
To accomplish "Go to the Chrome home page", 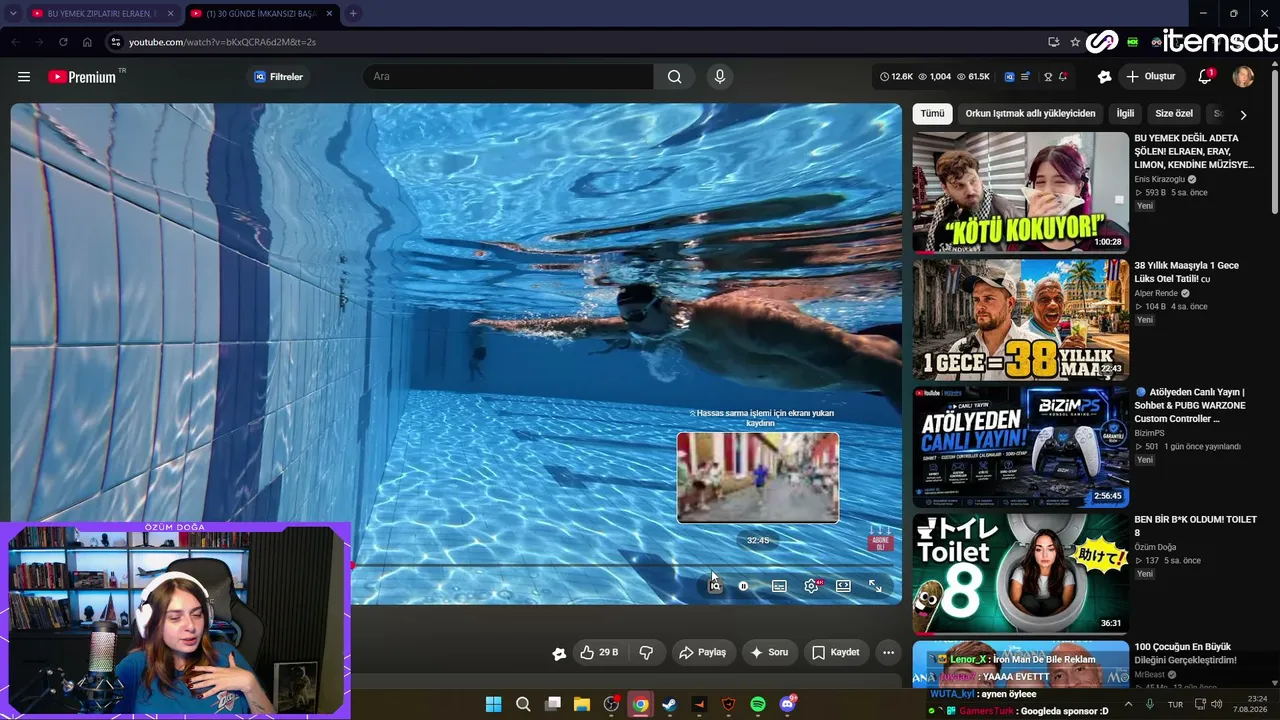I will (x=87, y=42).
